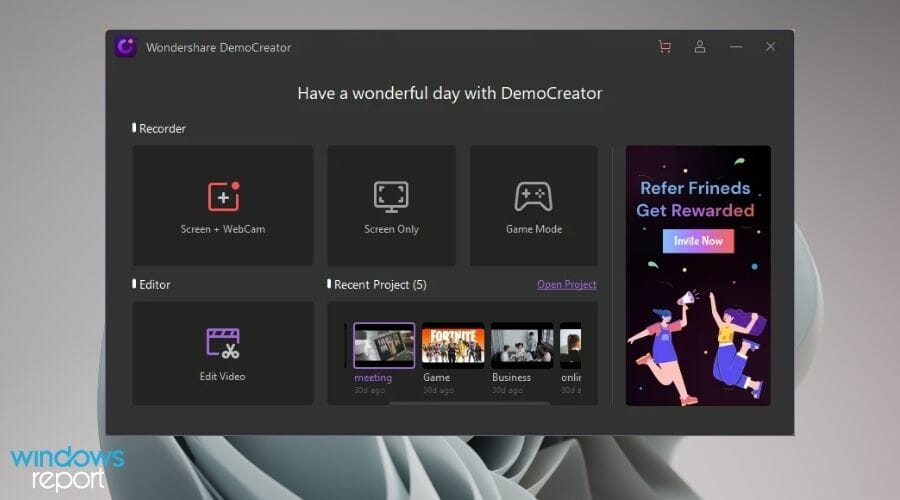Minimize the DemoCreator window
Screen dimensions: 900x500
pyautogui.click(x=736, y=46)
